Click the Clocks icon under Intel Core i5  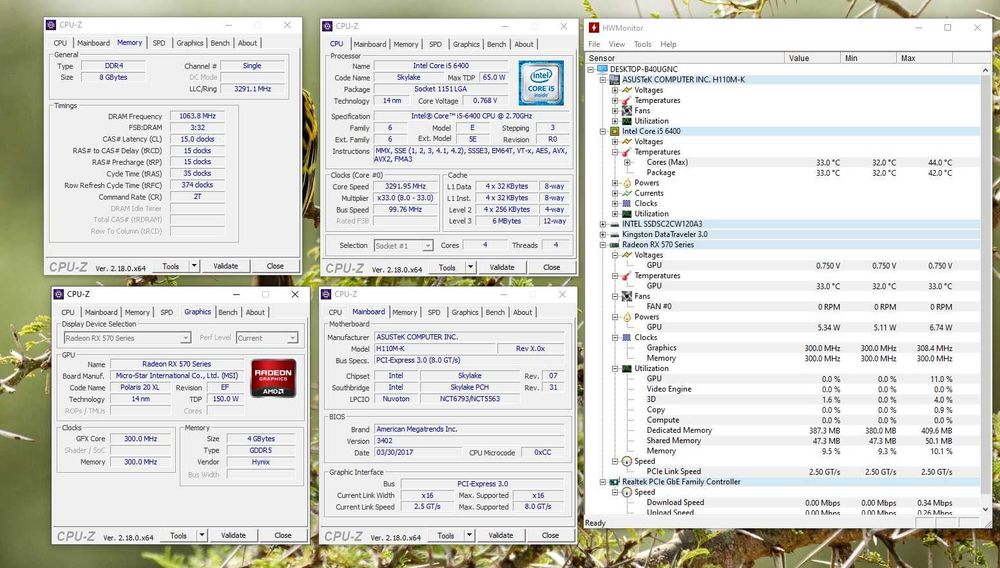(x=626, y=203)
